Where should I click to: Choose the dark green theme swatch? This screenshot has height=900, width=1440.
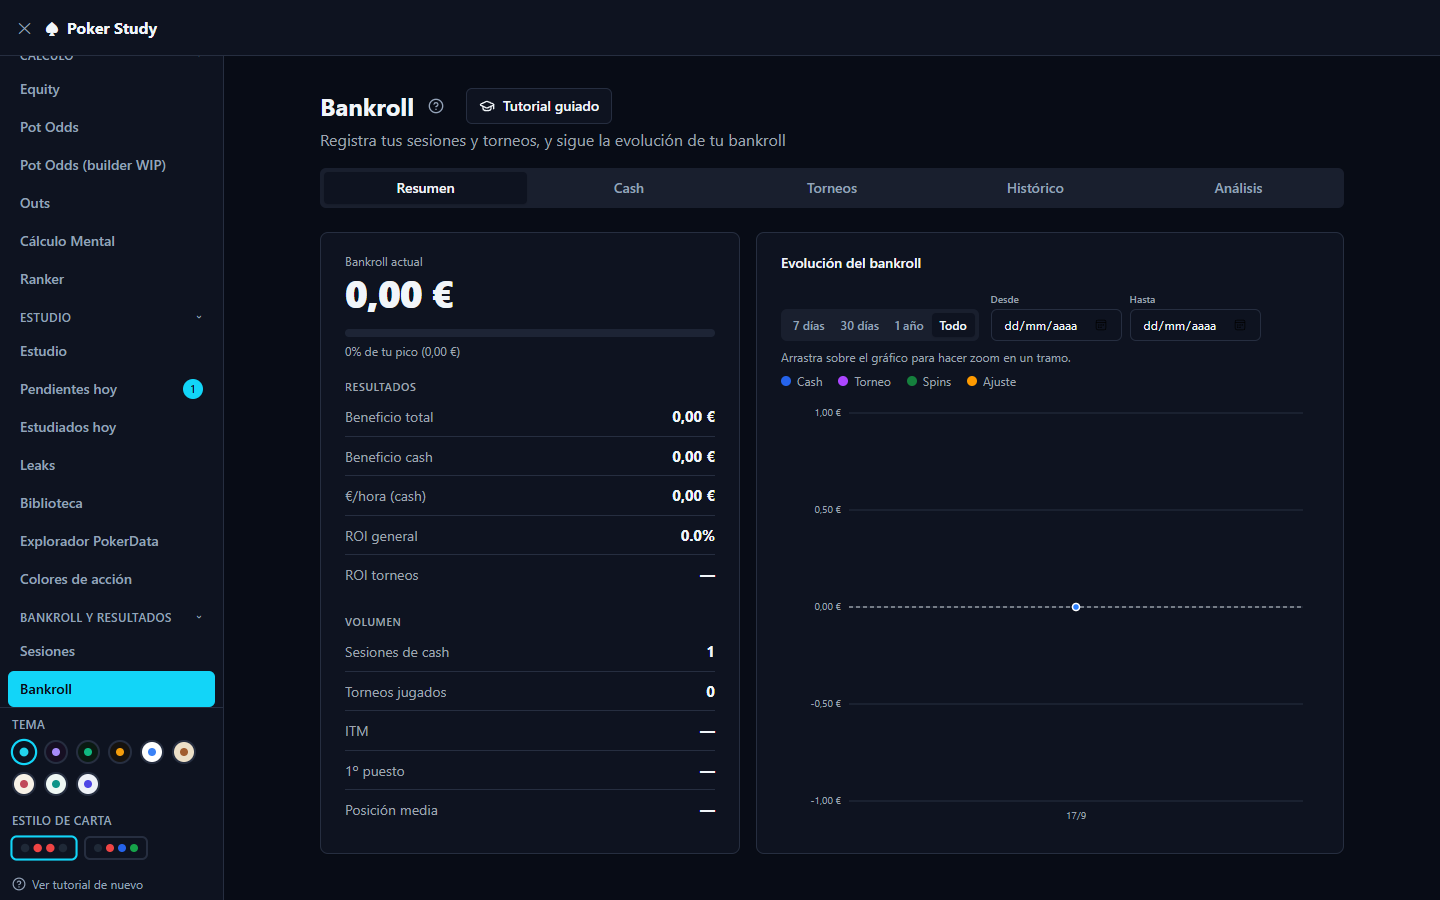pyautogui.click(x=88, y=752)
